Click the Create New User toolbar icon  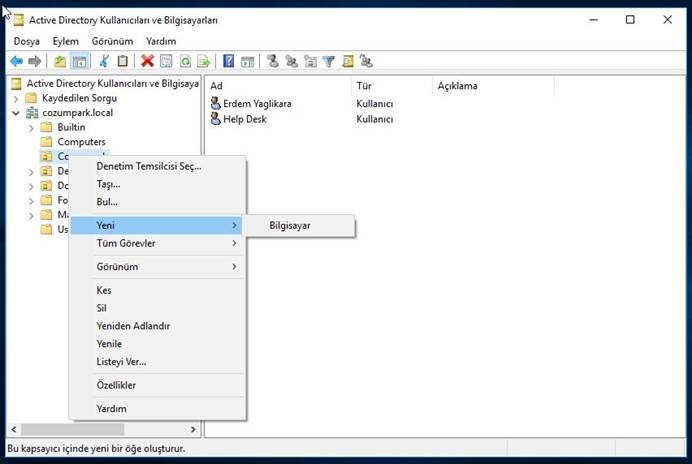(x=273, y=61)
